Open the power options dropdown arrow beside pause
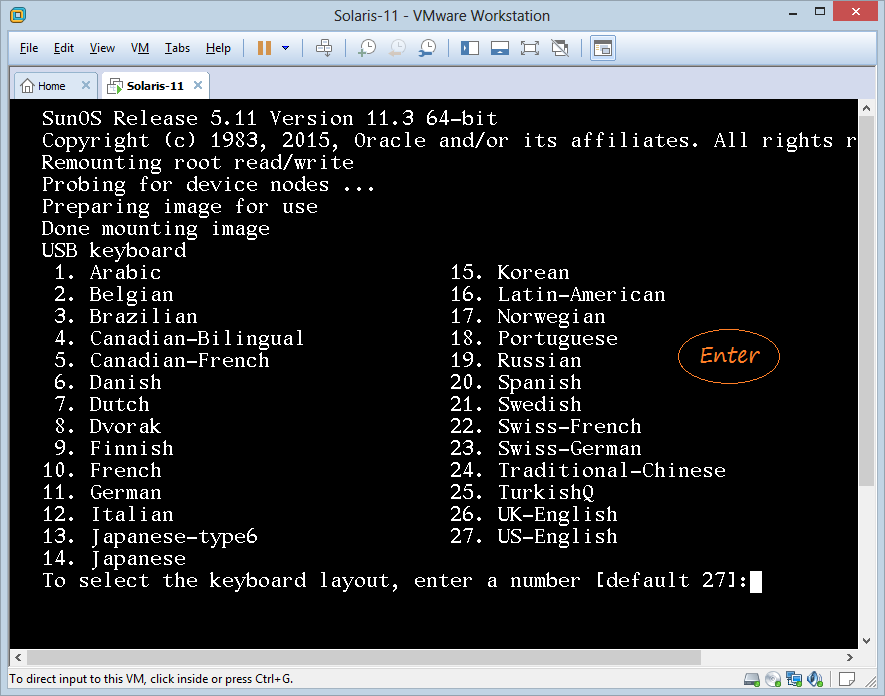Viewport: 885px width, 696px height. point(286,48)
